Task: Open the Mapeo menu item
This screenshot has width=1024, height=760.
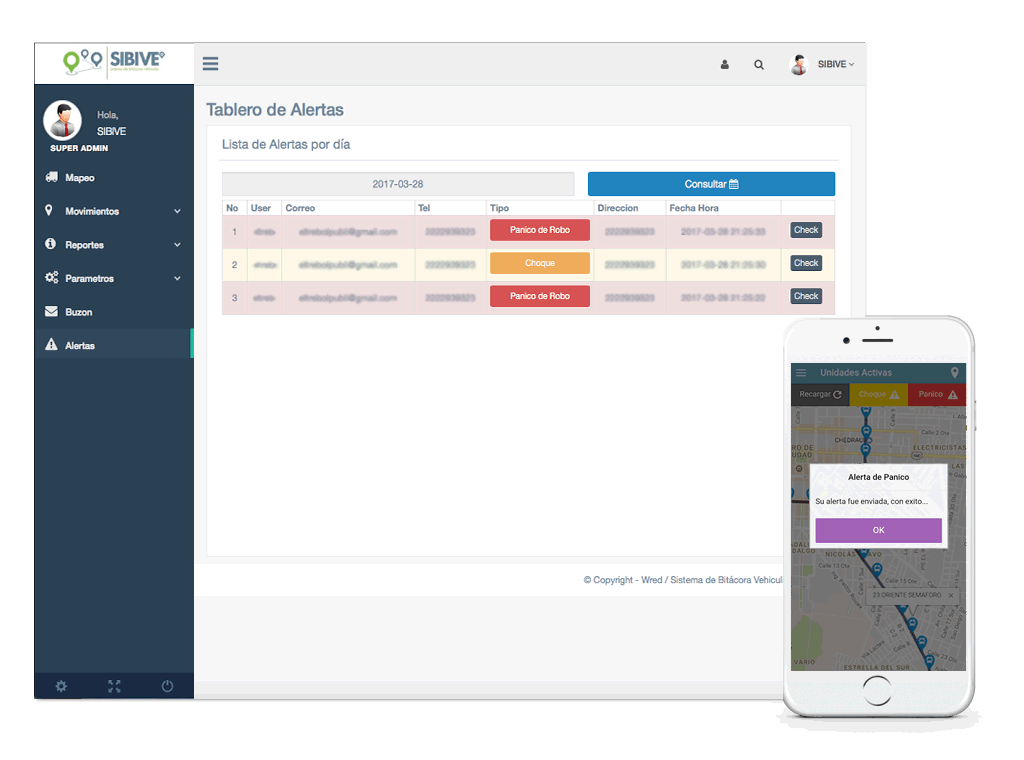Action: [80, 178]
